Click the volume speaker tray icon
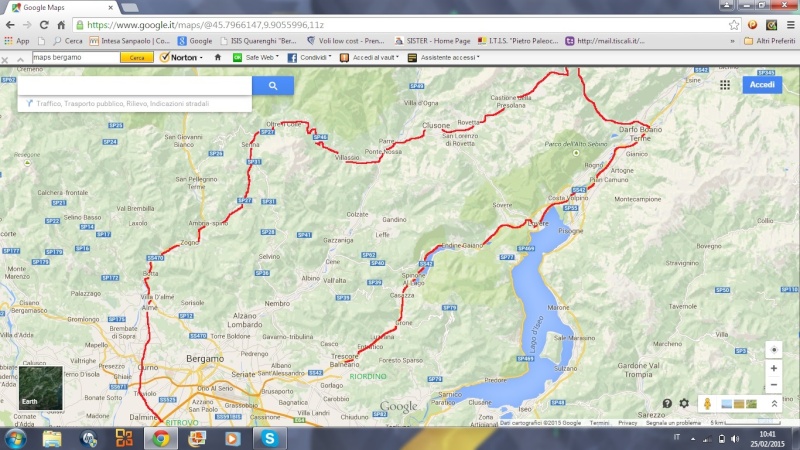Image resolution: width=800 pixels, height=450 pixels. 735,439
